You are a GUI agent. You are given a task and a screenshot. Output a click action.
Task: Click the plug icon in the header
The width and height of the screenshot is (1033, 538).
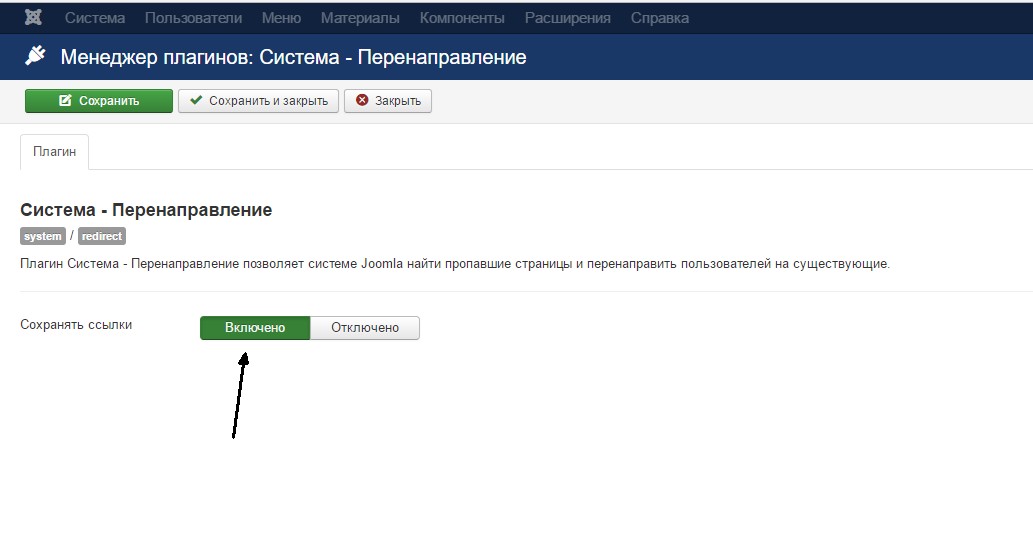[36, 57]
